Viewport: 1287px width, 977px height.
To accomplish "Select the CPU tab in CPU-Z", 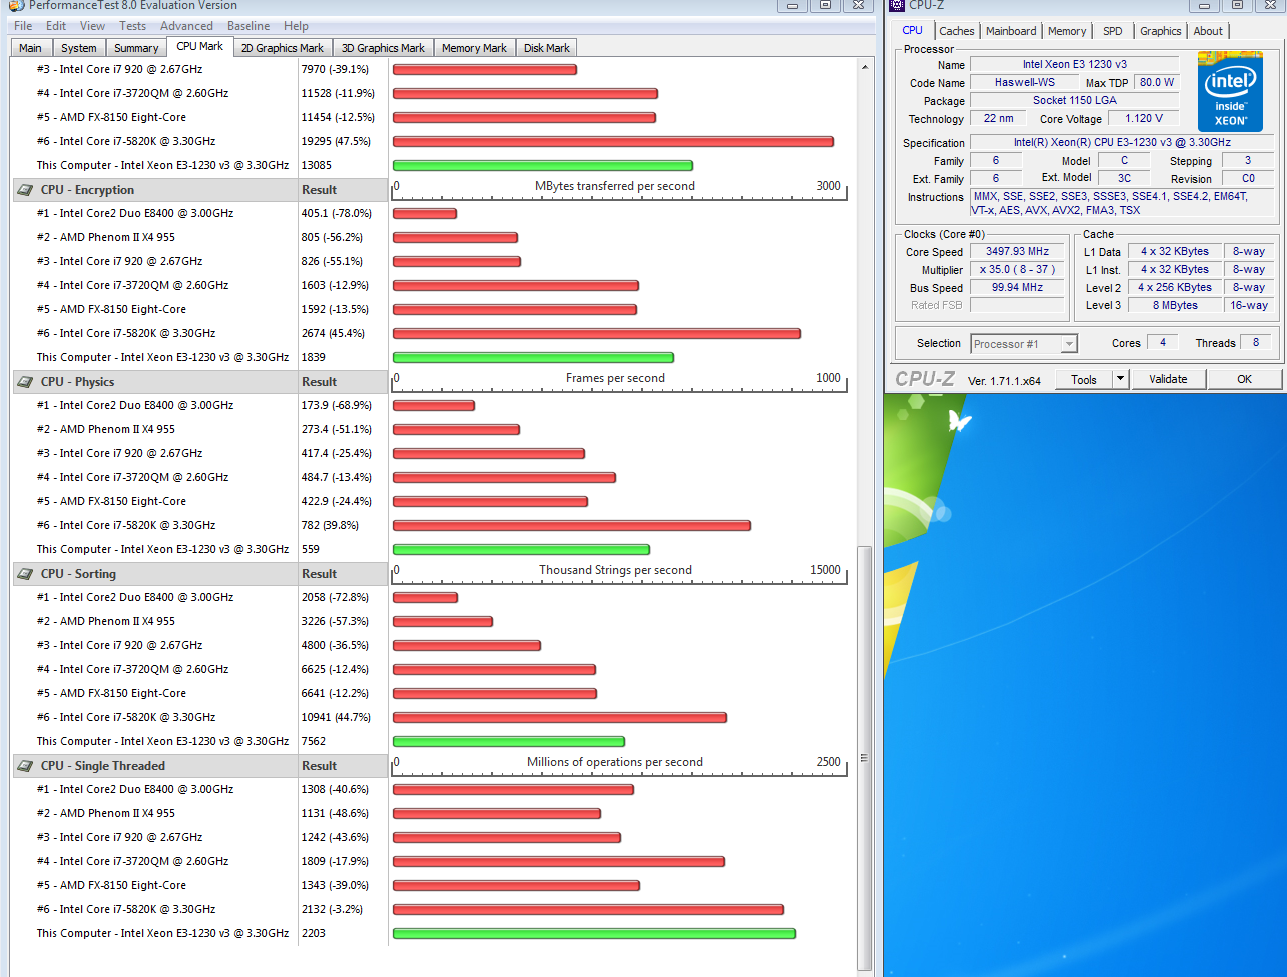I will 912,30.
